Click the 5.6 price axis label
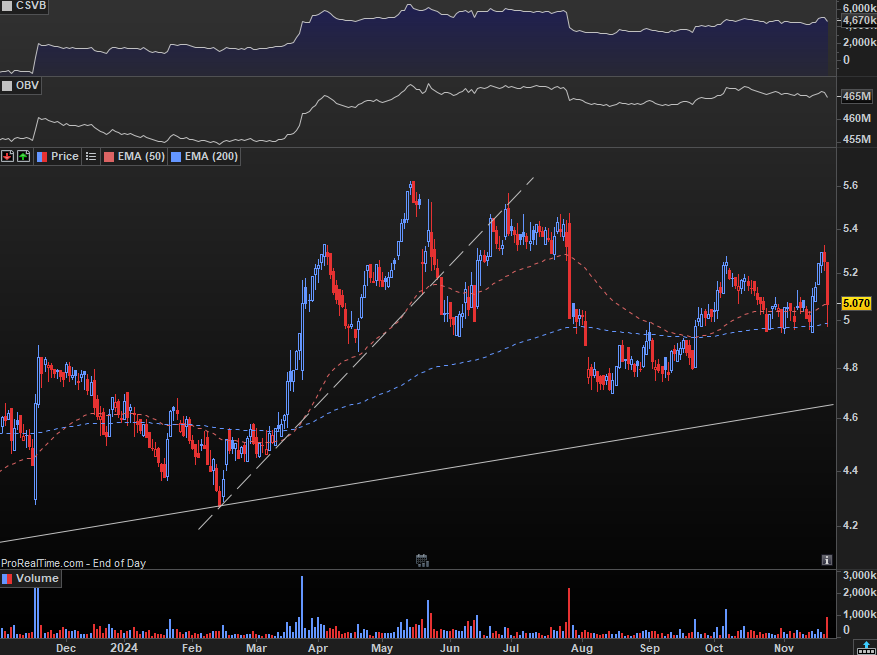Screen dimensions: 877x655 850,186
